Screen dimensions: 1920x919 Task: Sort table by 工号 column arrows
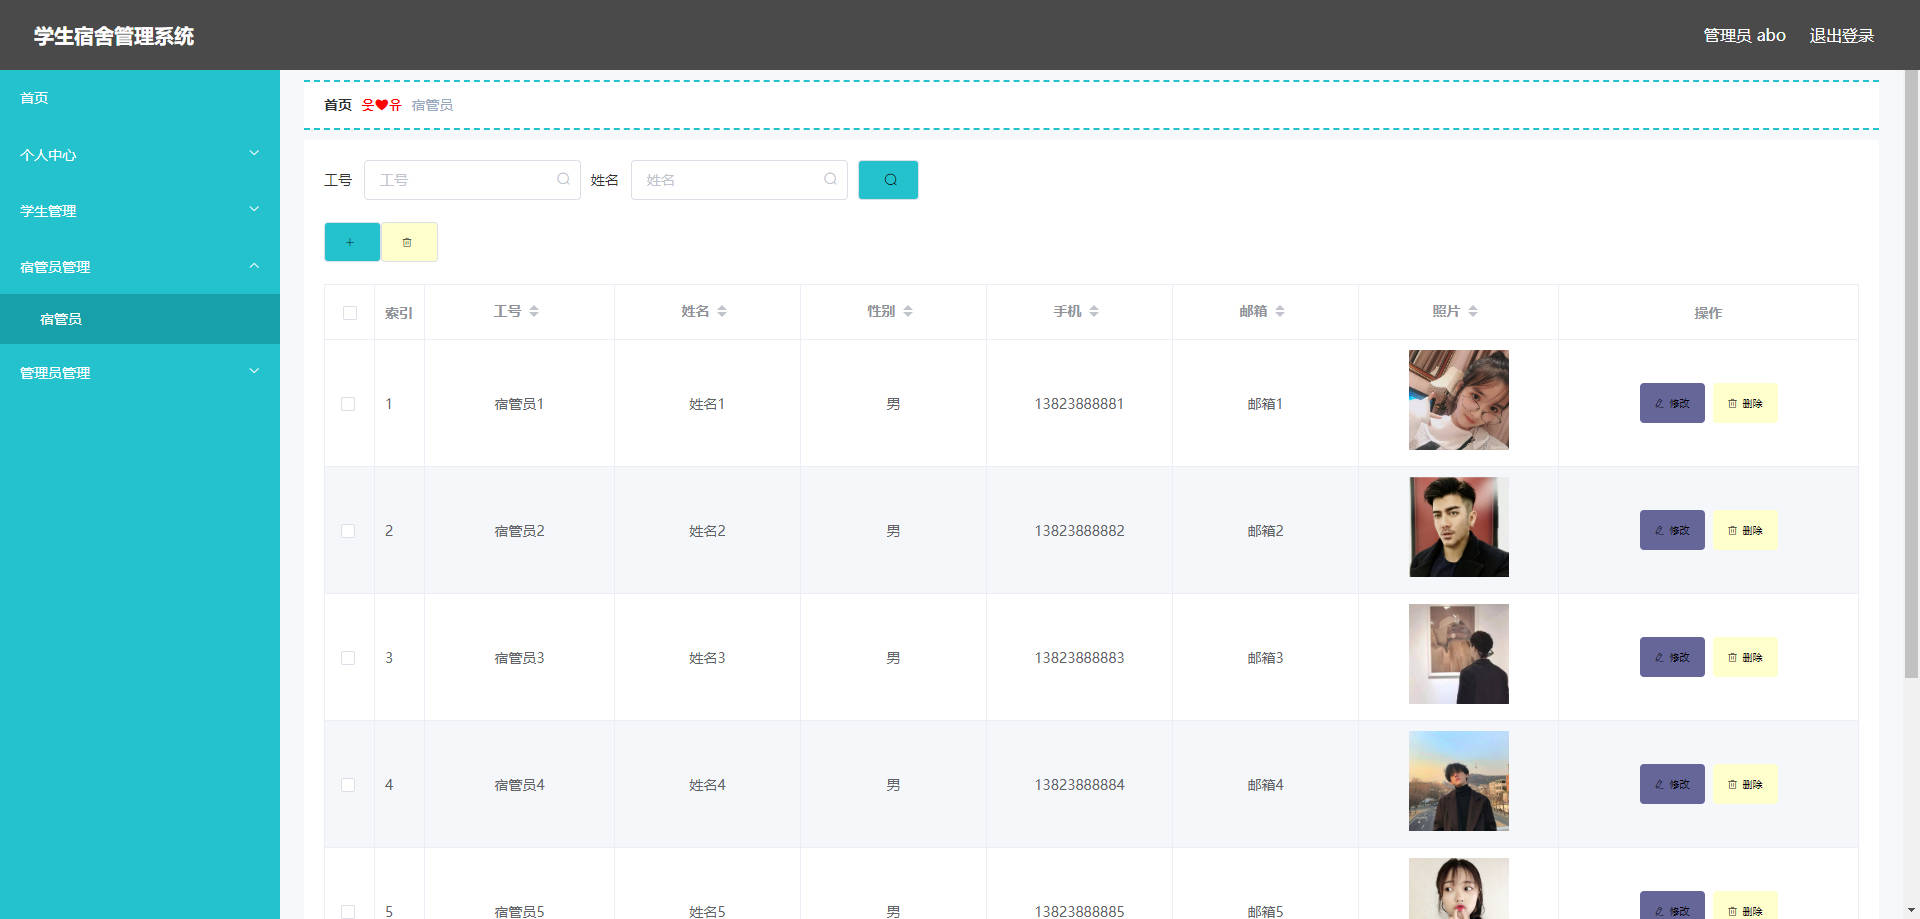coord(534,311)
